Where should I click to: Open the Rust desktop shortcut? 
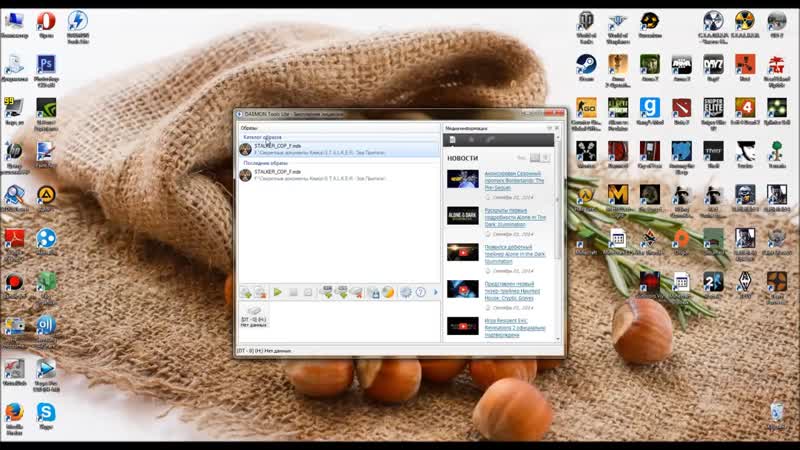(745, 68)
